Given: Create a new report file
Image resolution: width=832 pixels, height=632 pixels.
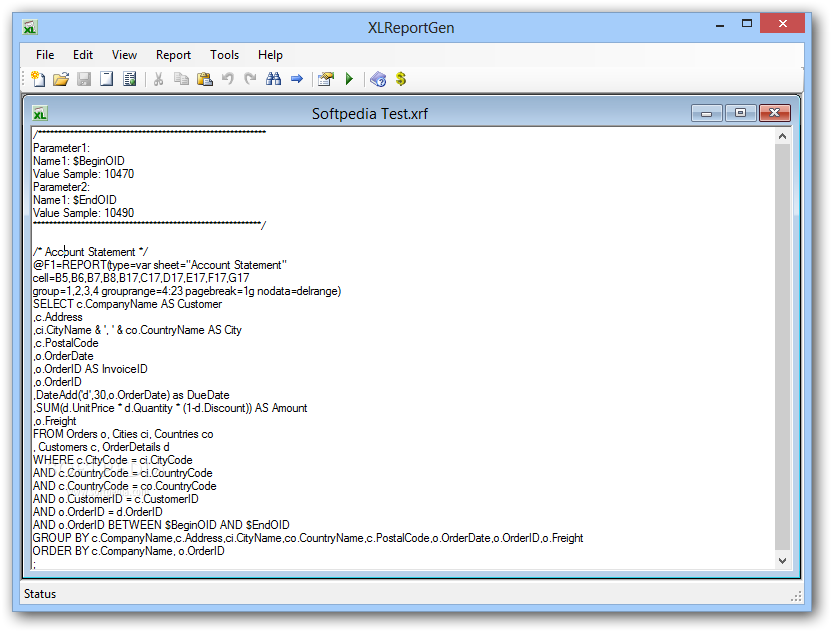Looking at the screenshot, I should pos(38,79).
